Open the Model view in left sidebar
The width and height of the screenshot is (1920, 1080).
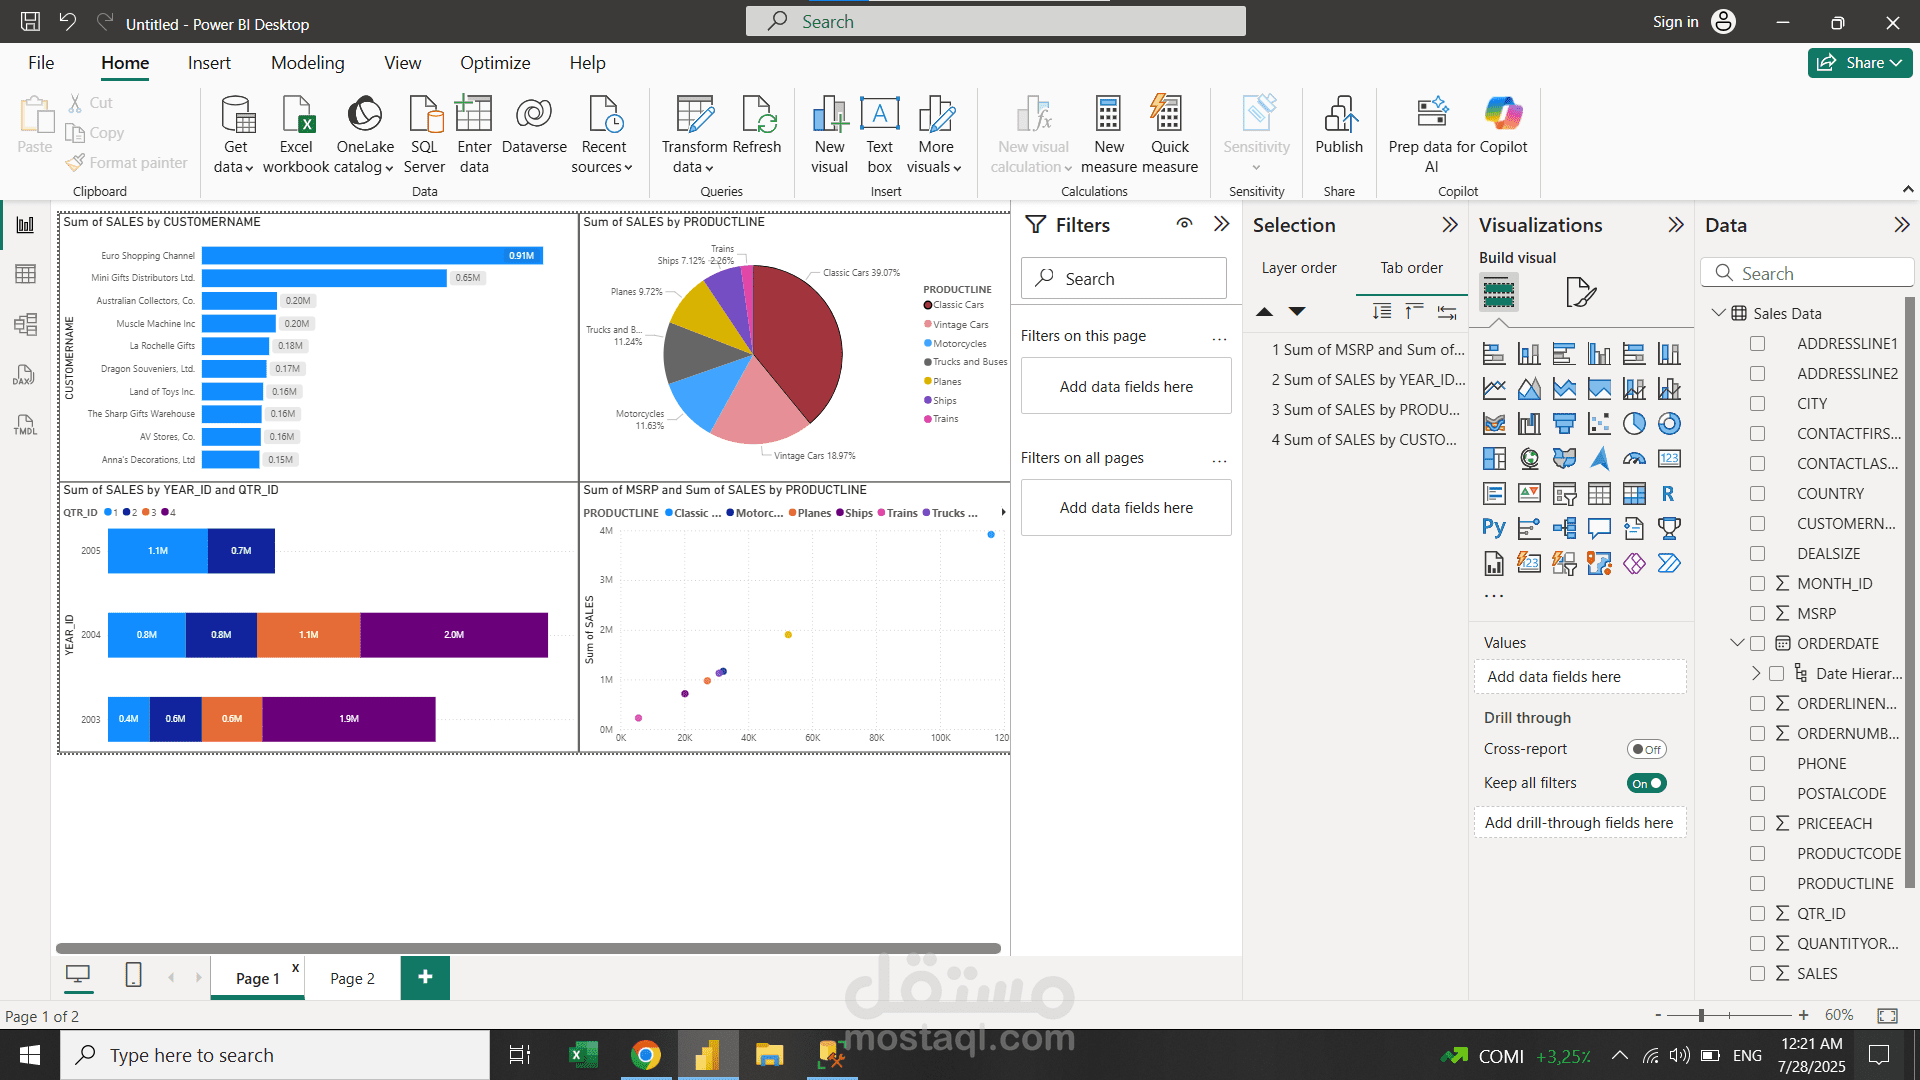click(x=26, y=324)
